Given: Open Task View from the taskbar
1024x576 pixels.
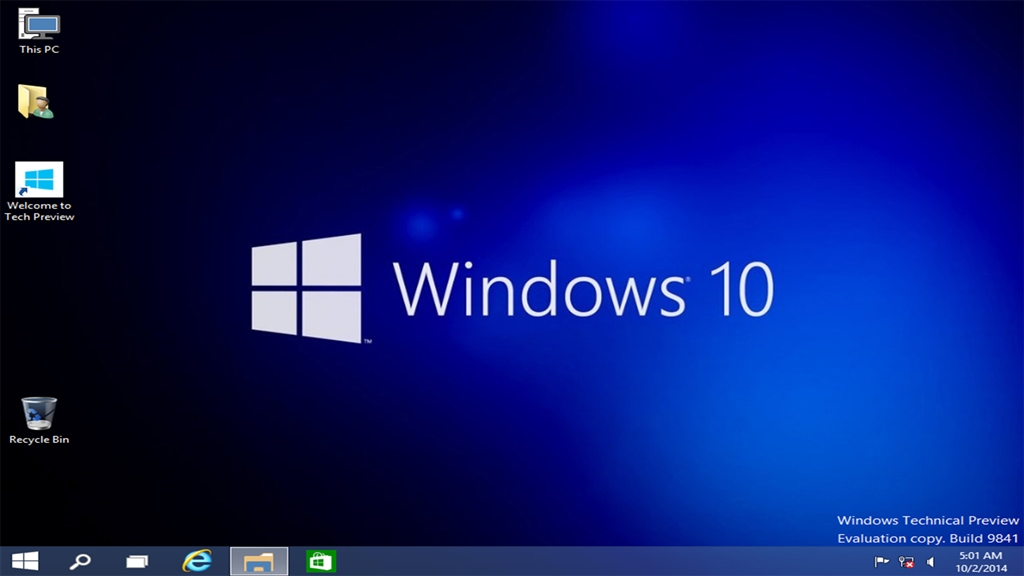Looking at the screenshot, I should click(x=137, y=561).
